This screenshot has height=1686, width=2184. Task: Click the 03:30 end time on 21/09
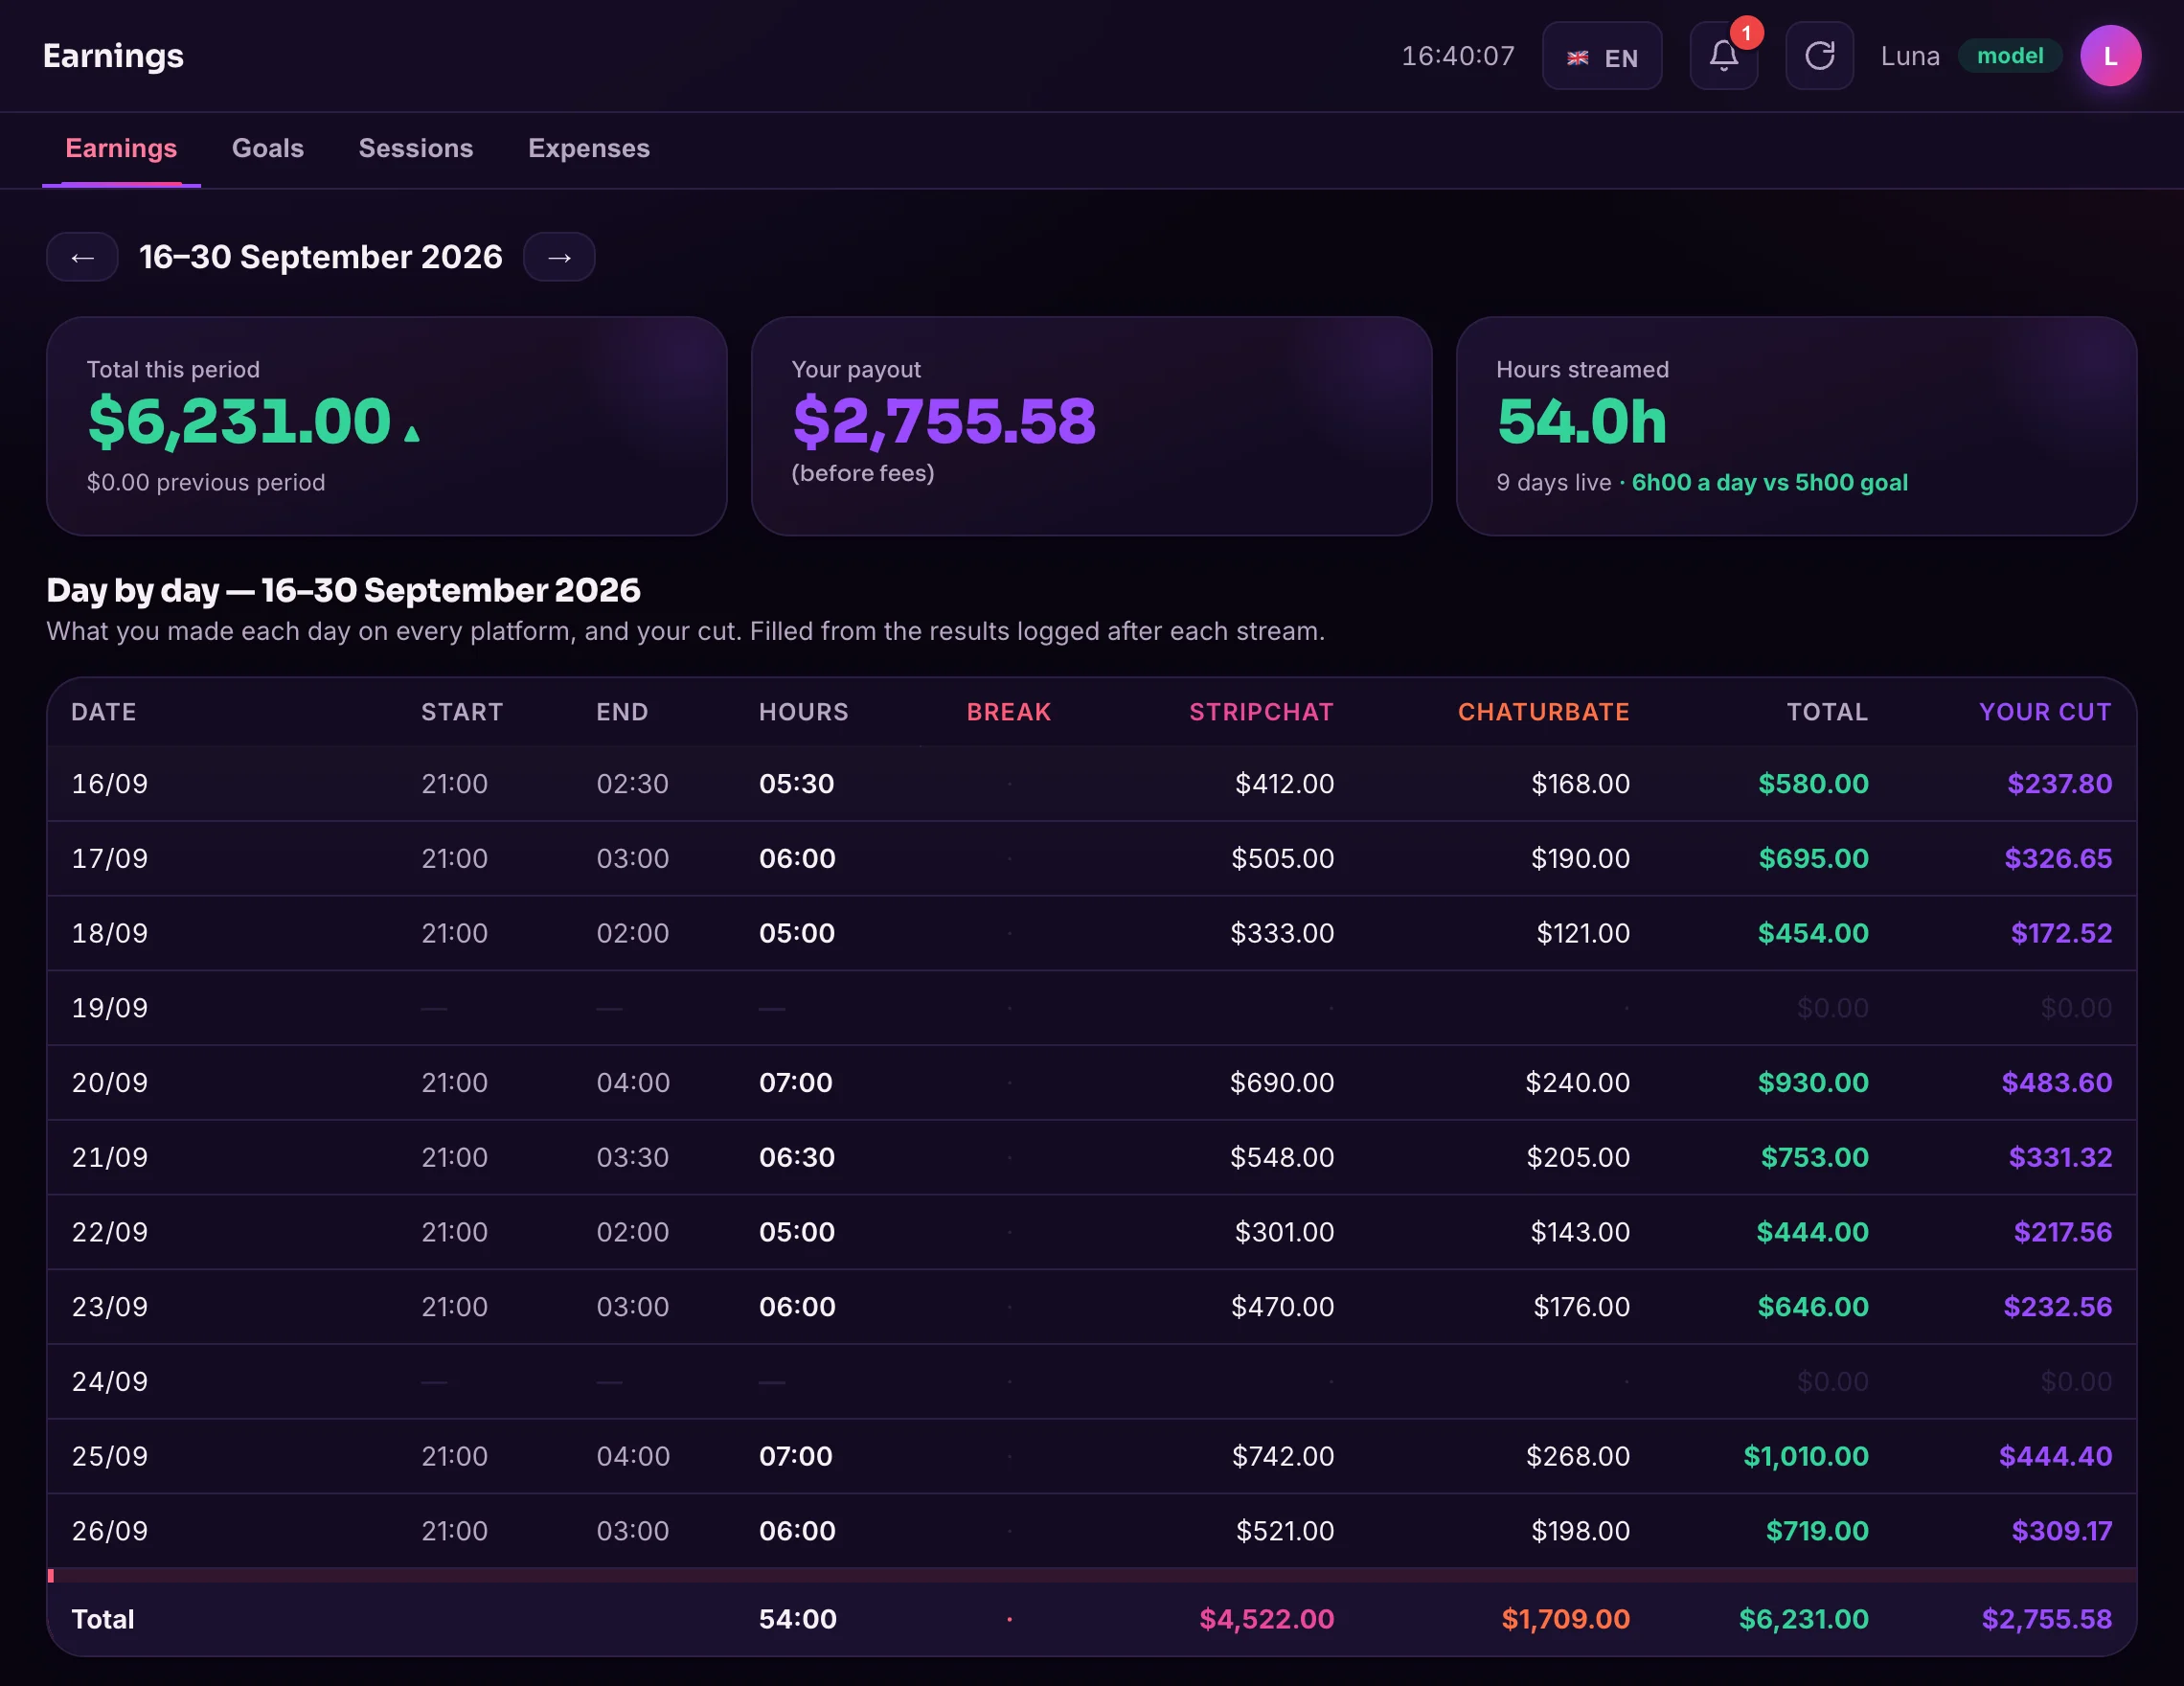point(633,1157)
